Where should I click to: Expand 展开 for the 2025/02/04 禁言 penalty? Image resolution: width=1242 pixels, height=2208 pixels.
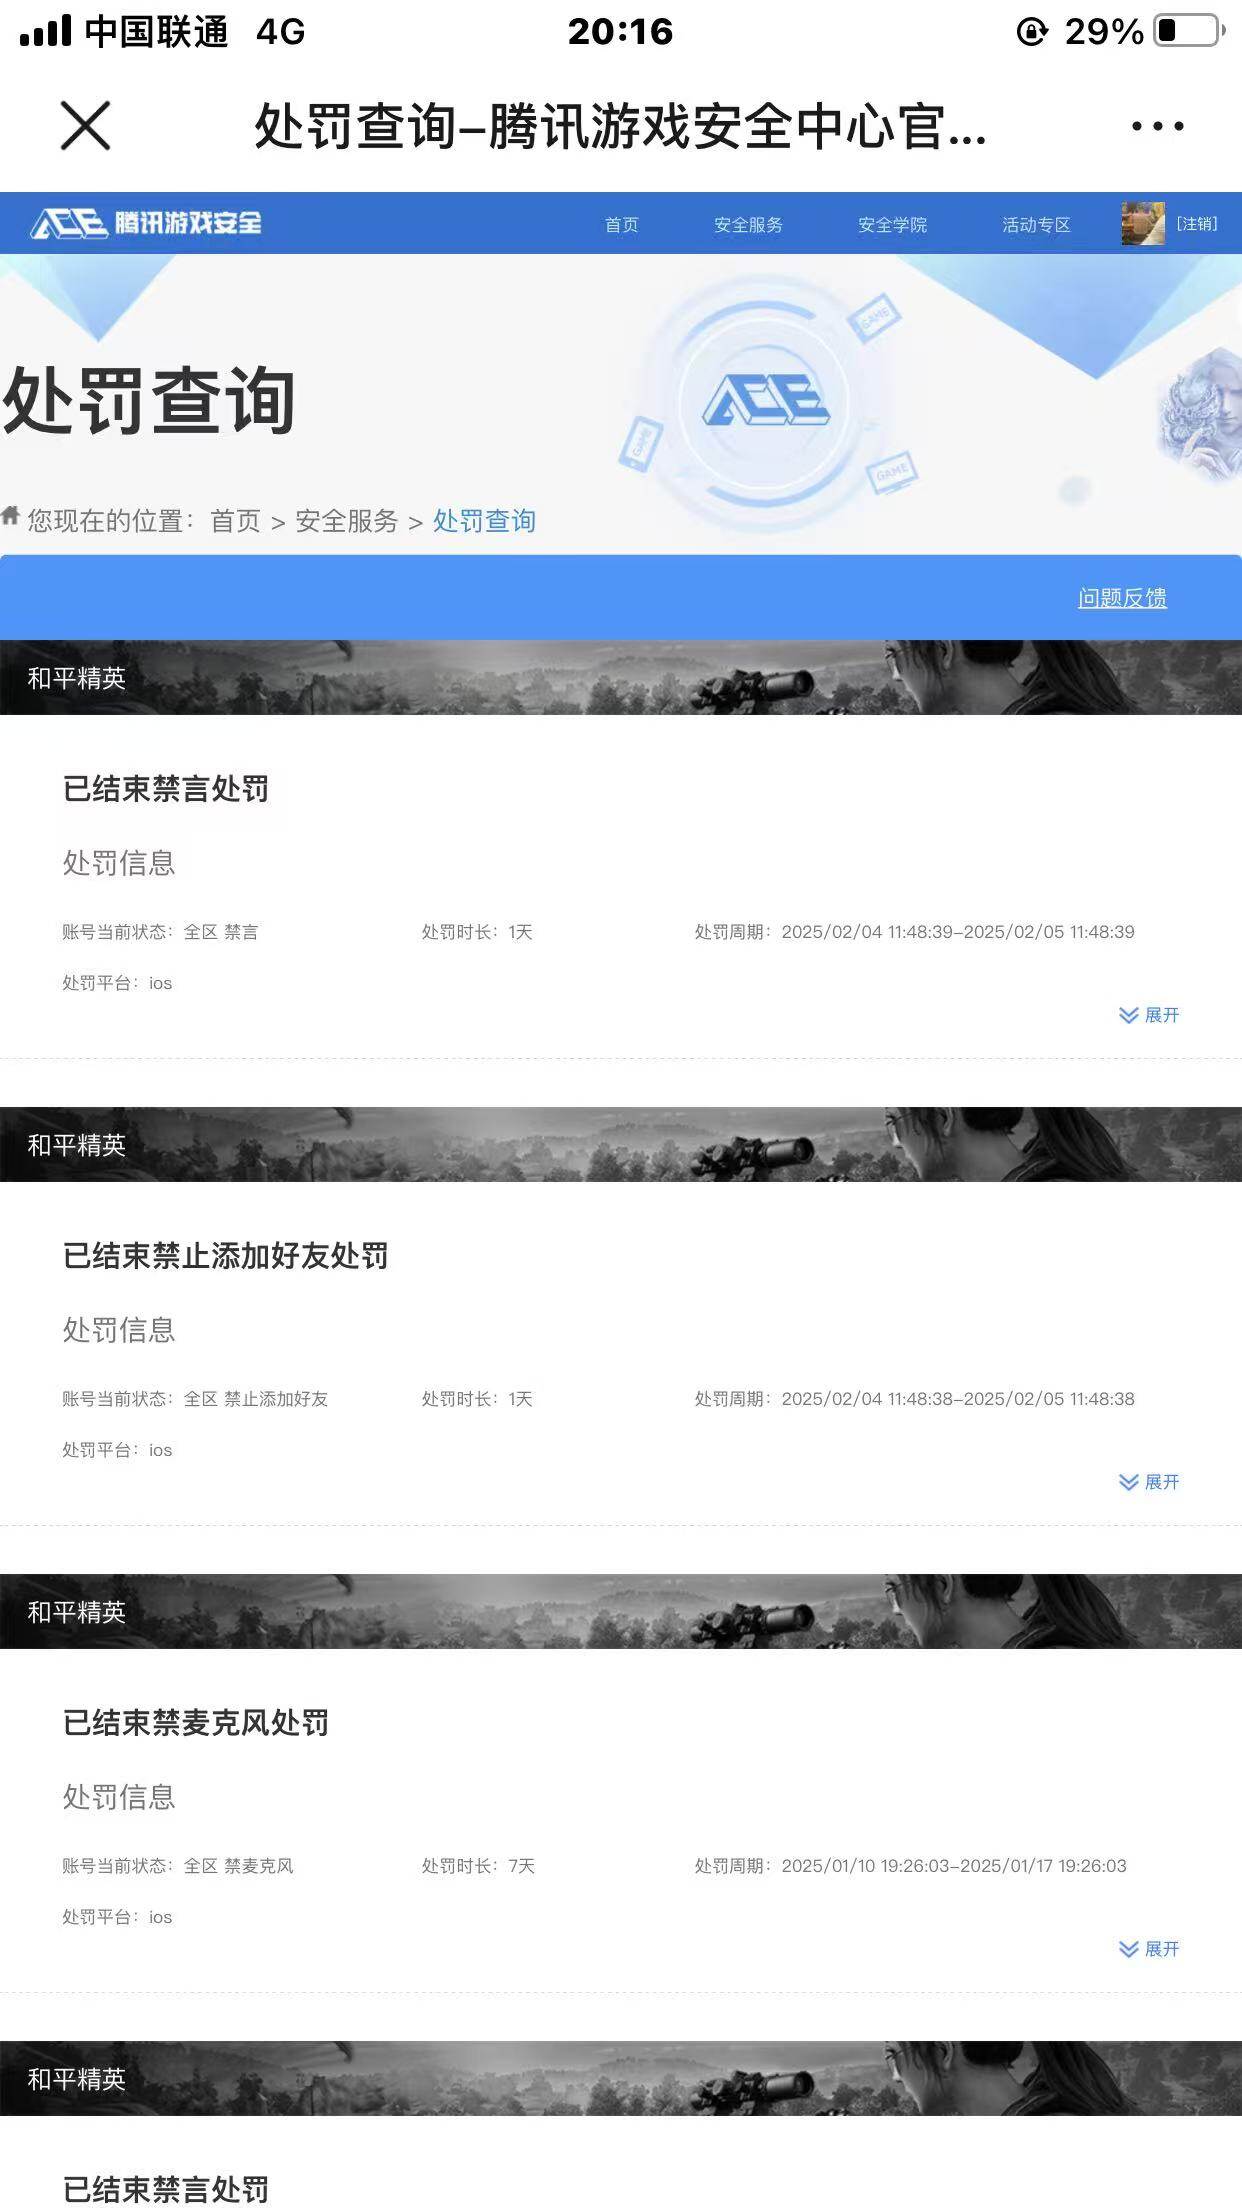[1149, 1015]
